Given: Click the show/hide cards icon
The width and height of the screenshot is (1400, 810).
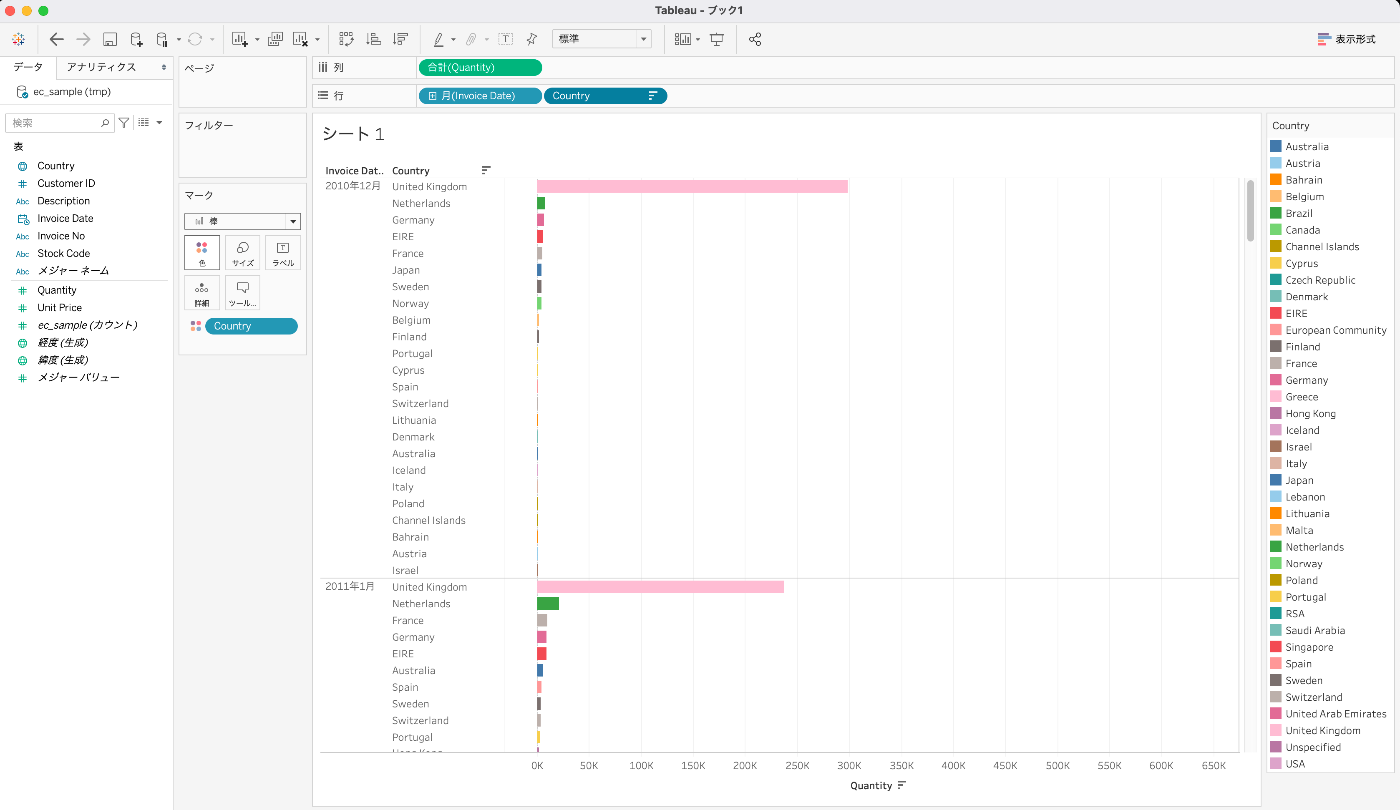Looking at the screenshot, I should (x=683, y=39).
